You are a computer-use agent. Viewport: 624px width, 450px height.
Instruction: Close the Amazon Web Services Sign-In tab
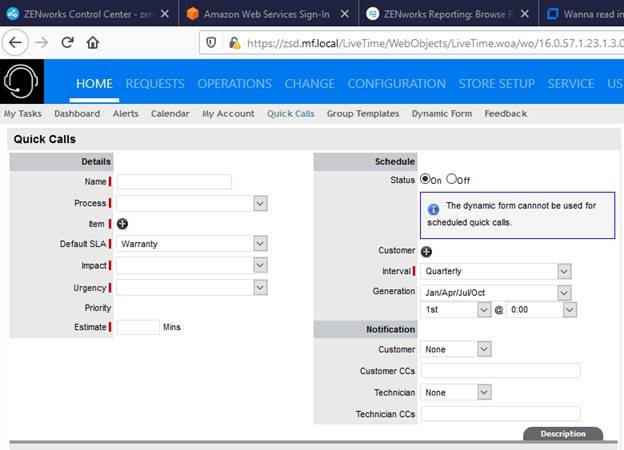[x=345, y=14]
